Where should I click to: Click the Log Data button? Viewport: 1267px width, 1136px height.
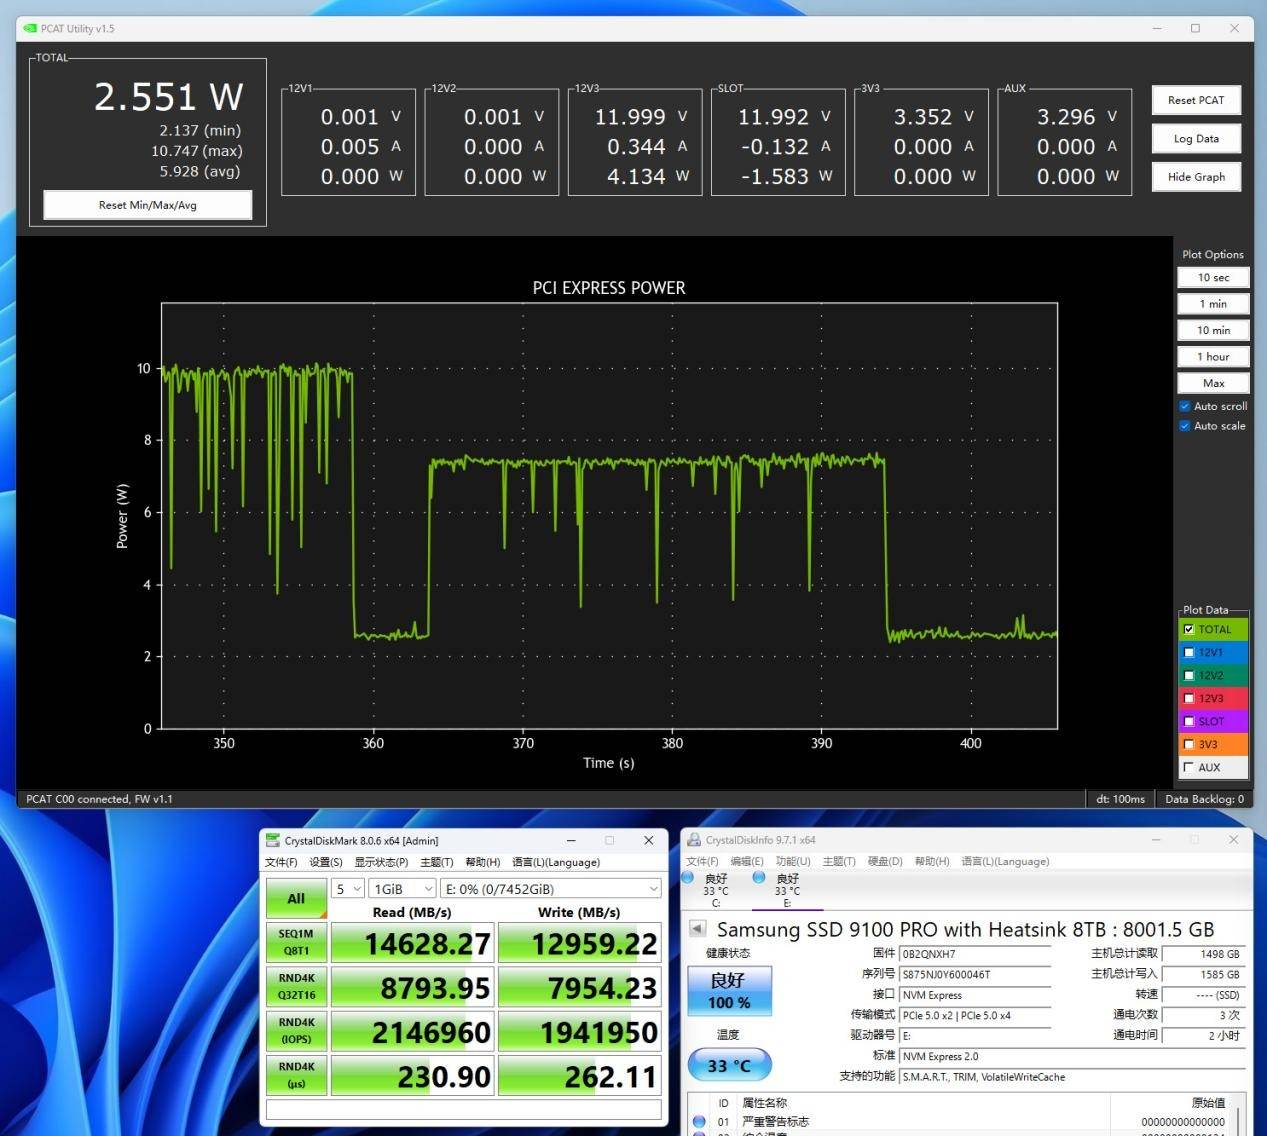(1196, 139)
